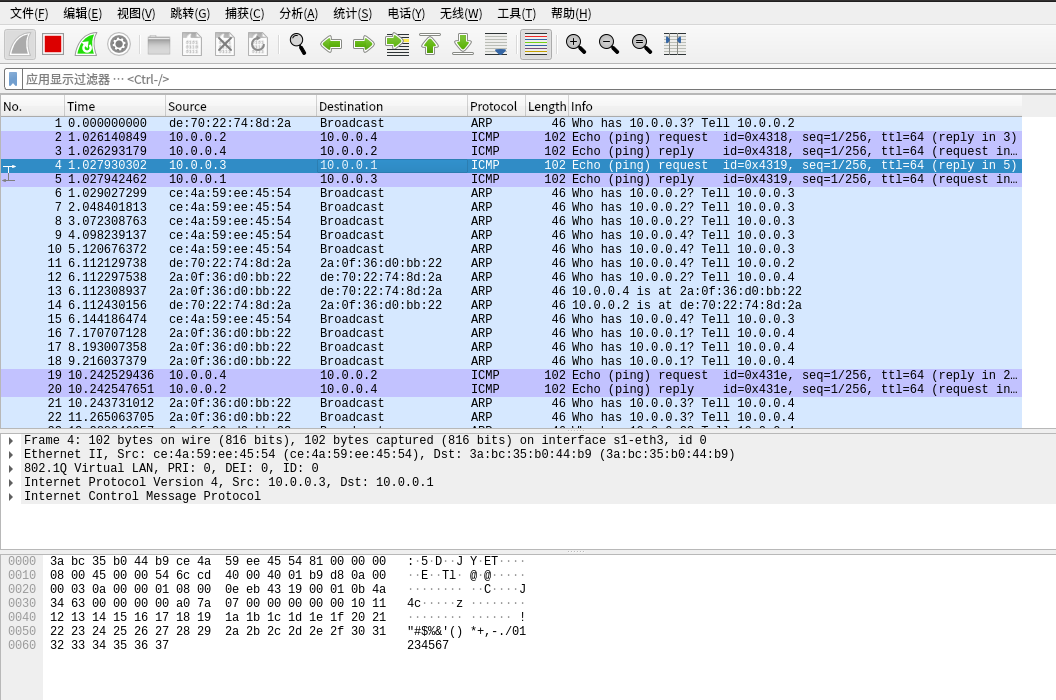Sort packets by Destination column header
Image resolution: width=1056 pixels, height=700 pixels.
391,106
